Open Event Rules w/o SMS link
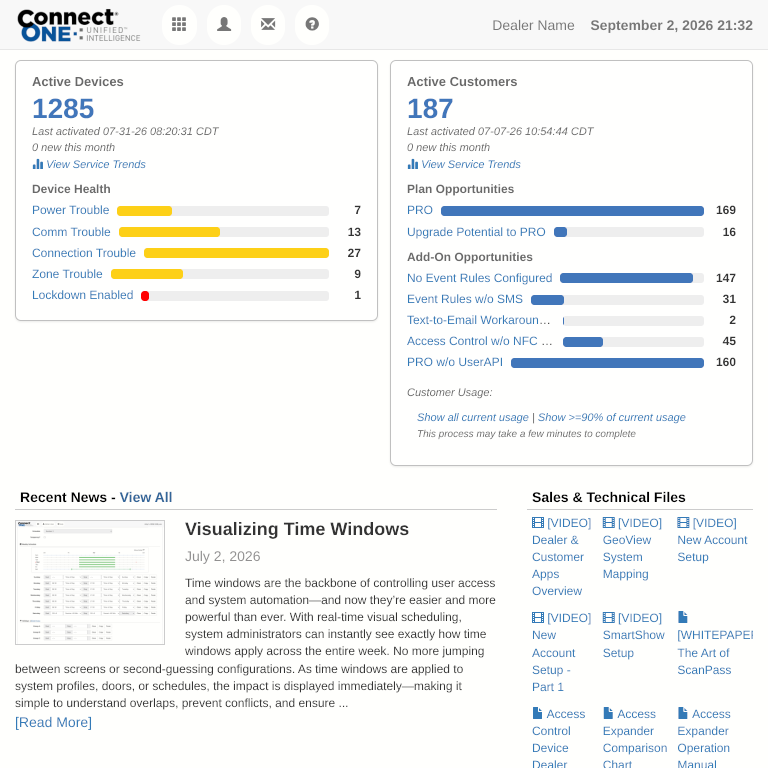Screen dimensions: 768x768 [x=465, y=299]
